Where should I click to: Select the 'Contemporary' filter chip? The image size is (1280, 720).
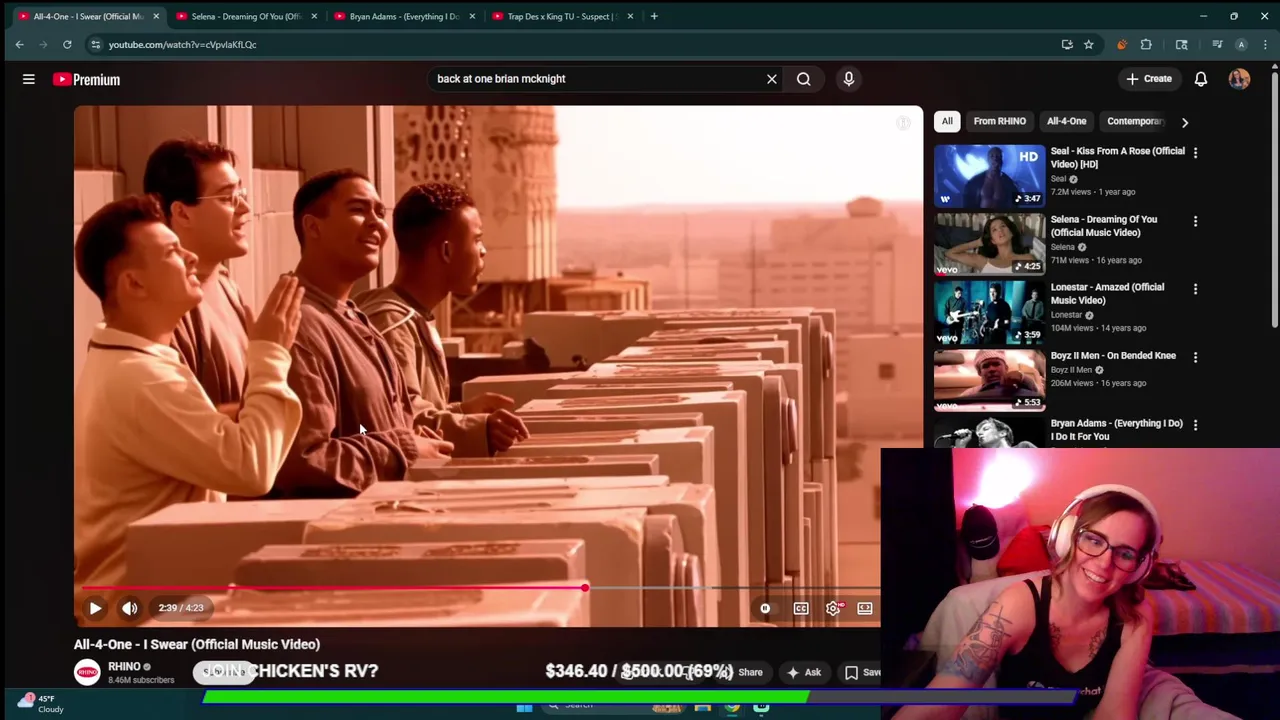(1134, 121)
